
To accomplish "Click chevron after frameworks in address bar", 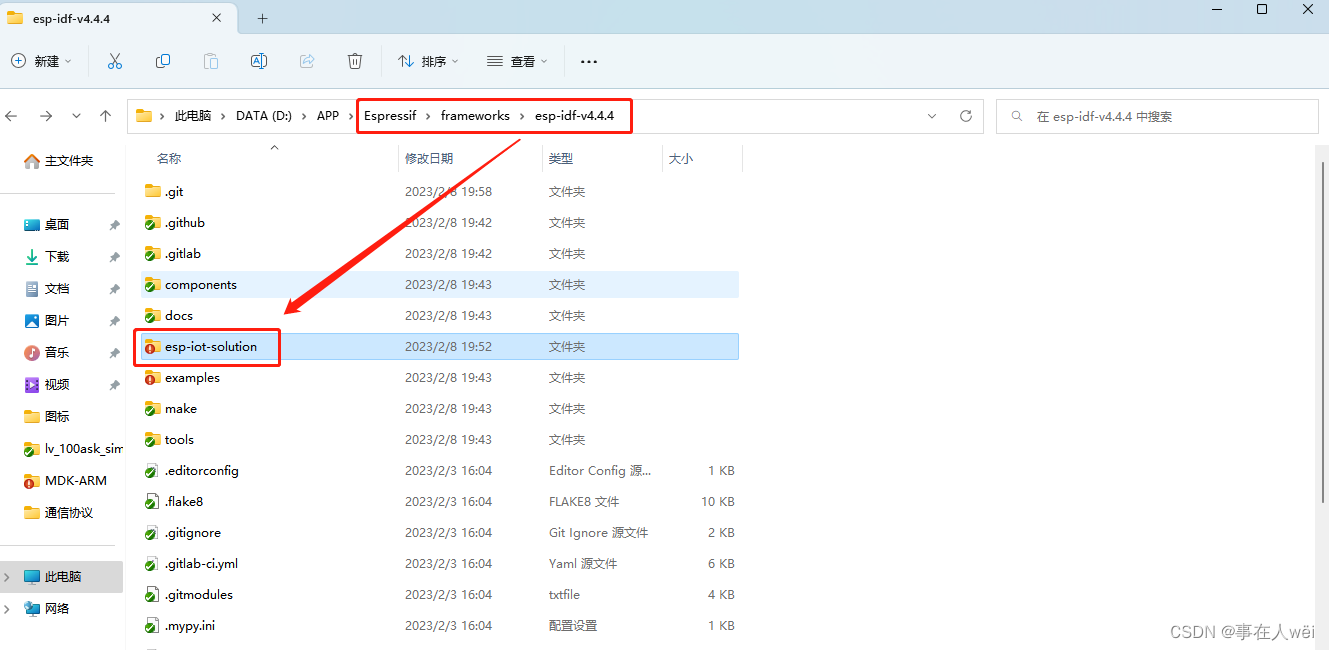I will pyautogui.click(x=522, y=116).
